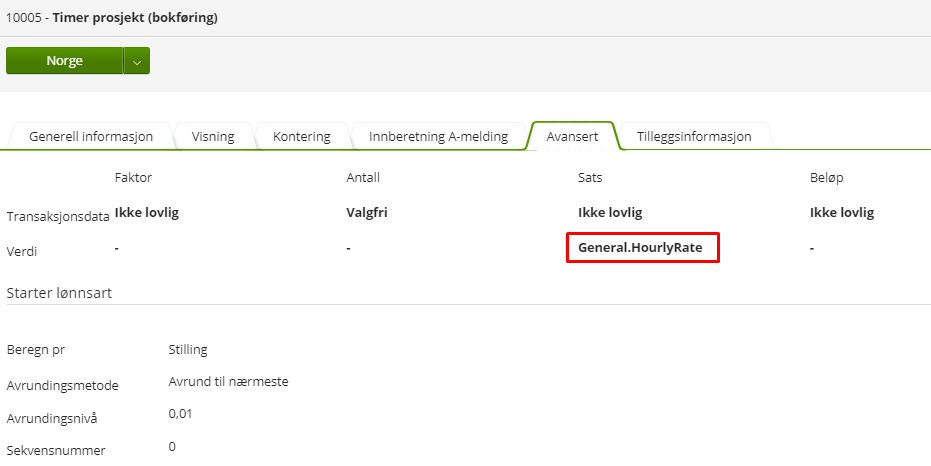Click the Timer prosjekt (bokføring) title

(x=135, y=18)
